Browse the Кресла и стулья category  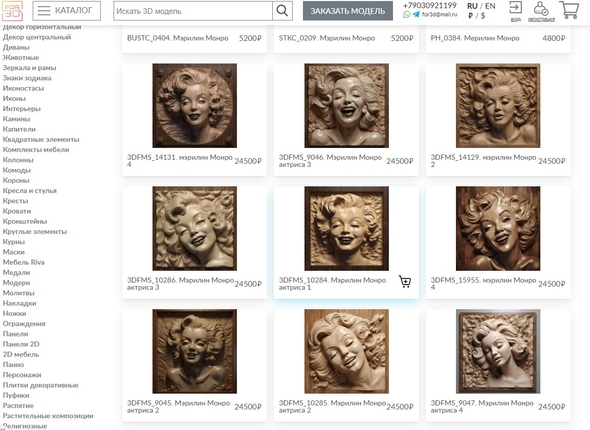[30, 190]
